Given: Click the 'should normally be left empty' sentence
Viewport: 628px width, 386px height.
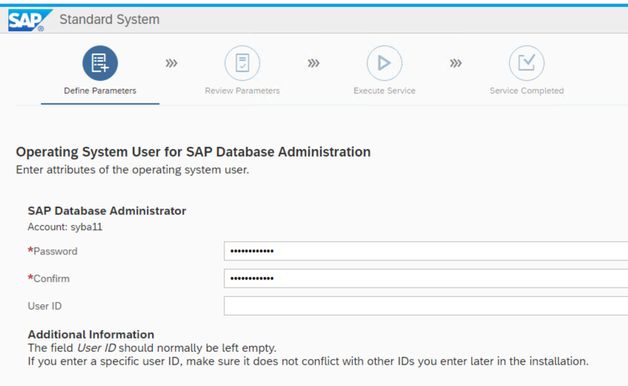Looking at the screenshot, I should tap(152, 348).
